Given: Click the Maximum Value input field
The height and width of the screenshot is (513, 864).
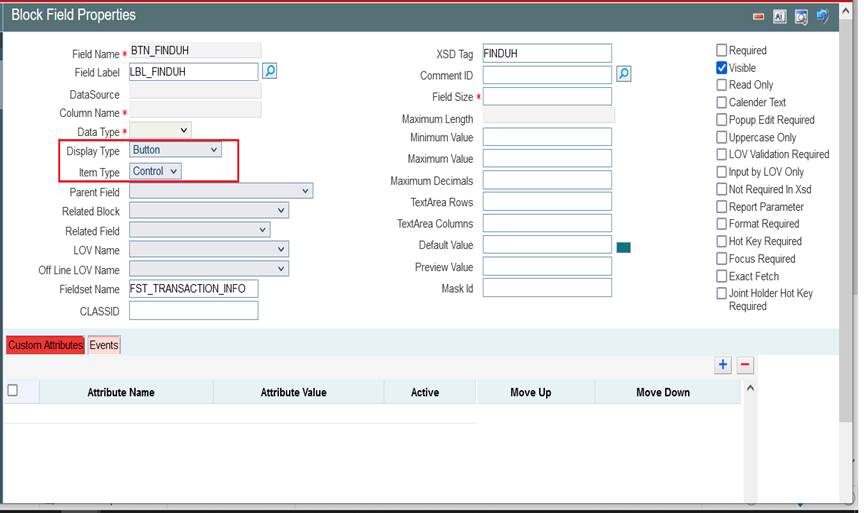Looking at the screenshot, I should coord(547,158).
